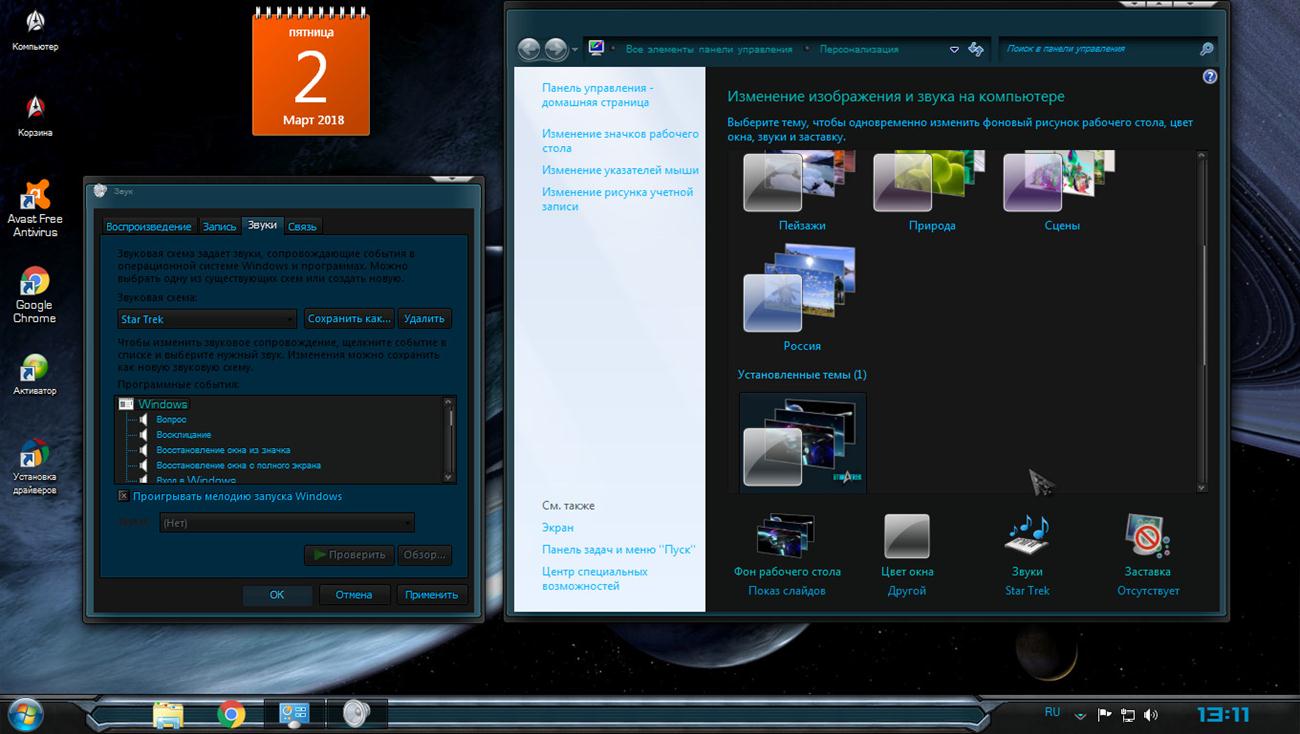Click the search magnifier in control panel
This screenshot has height=734, width=1300.
click(x=1206, y=49)
